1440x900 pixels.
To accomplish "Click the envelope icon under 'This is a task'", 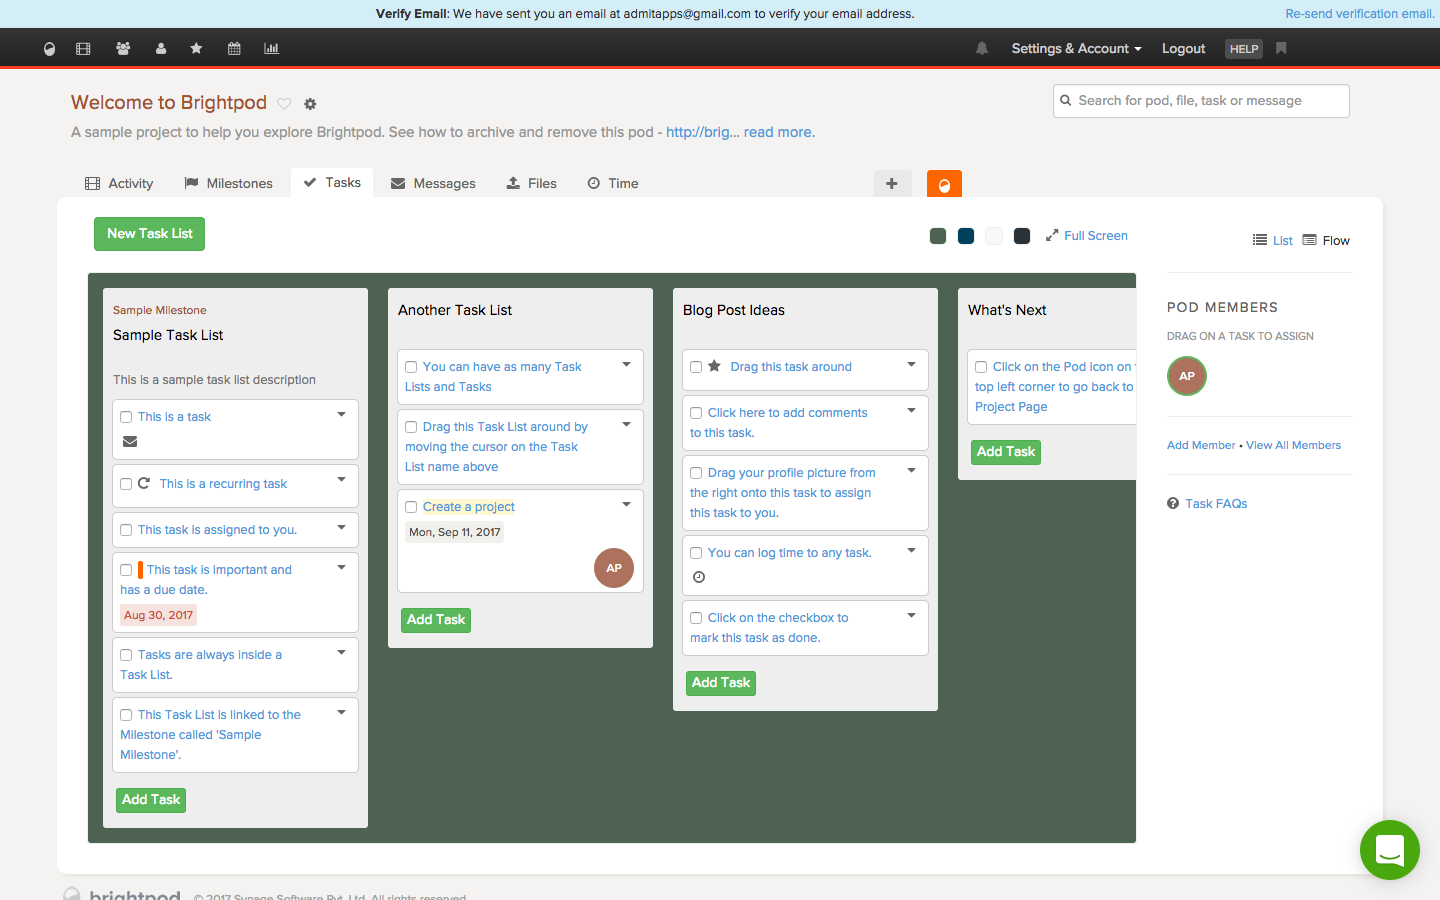I will [130, 442].
